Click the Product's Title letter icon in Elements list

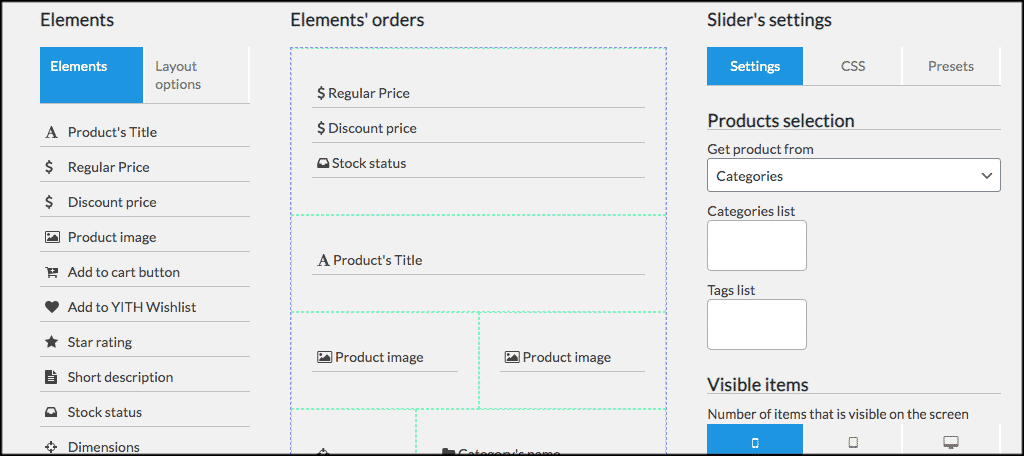[51, 133]
